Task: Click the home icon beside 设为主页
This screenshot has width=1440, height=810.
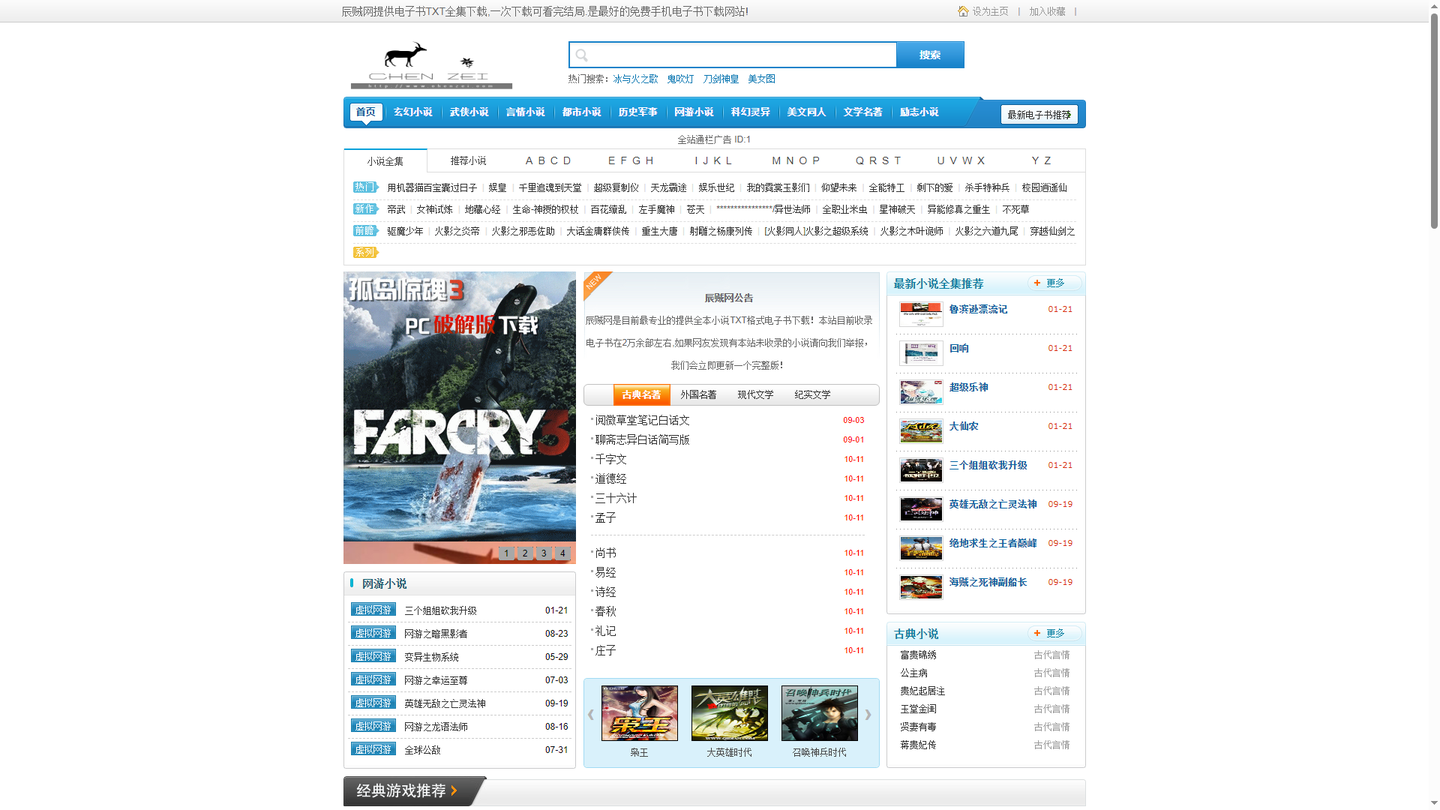Action: [963, 12]
